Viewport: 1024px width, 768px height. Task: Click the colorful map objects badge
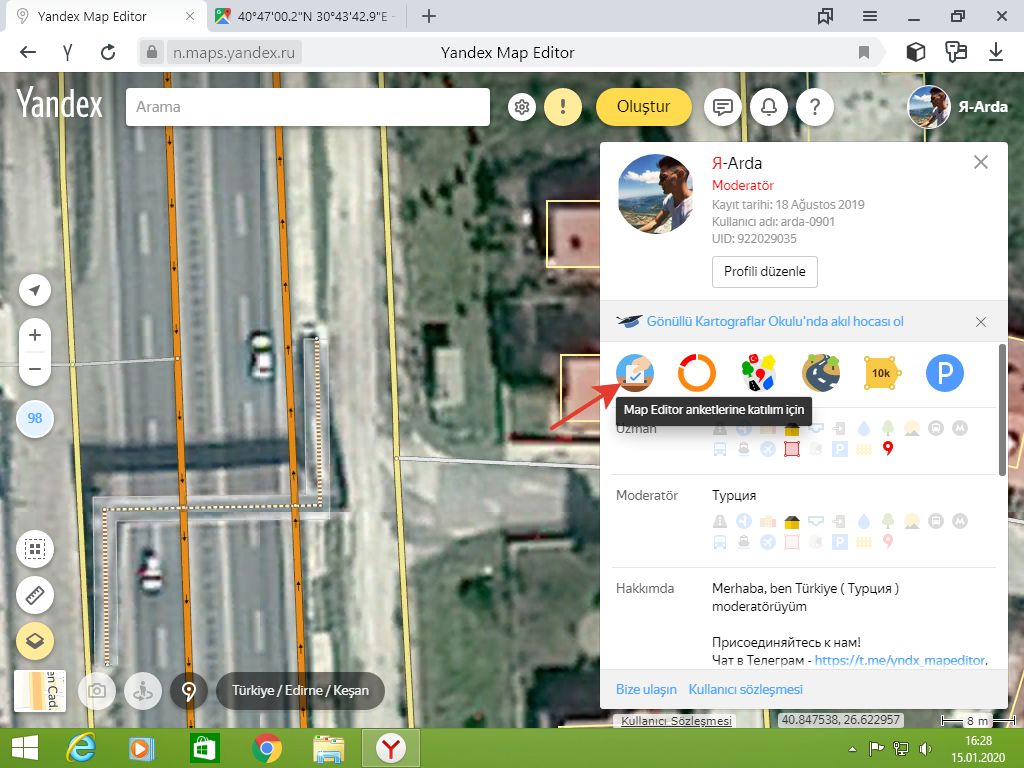(759, 373)
